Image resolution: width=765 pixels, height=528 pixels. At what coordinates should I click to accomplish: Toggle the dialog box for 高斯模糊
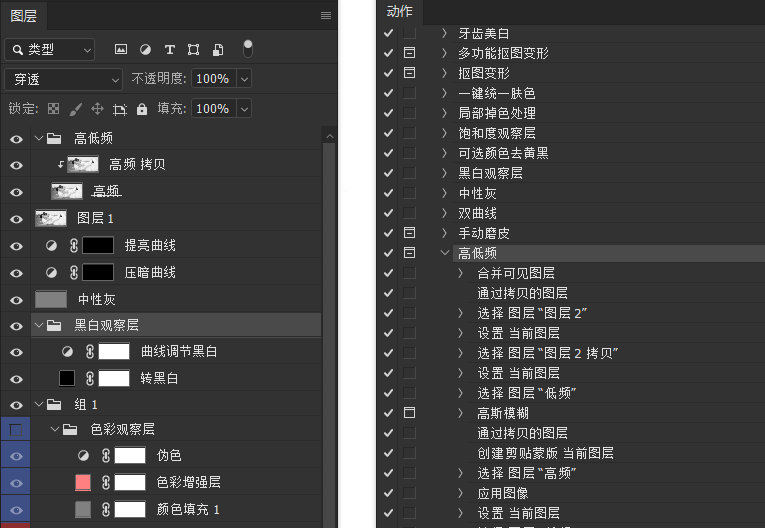409,412
